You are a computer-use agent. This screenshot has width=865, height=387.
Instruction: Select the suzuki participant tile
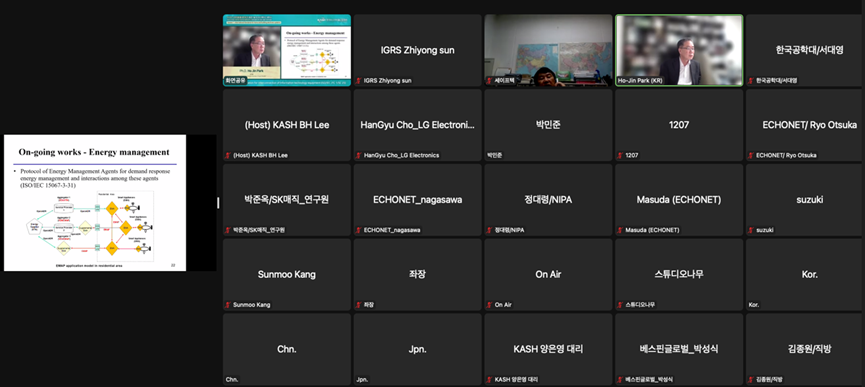(x=805, y=200)
